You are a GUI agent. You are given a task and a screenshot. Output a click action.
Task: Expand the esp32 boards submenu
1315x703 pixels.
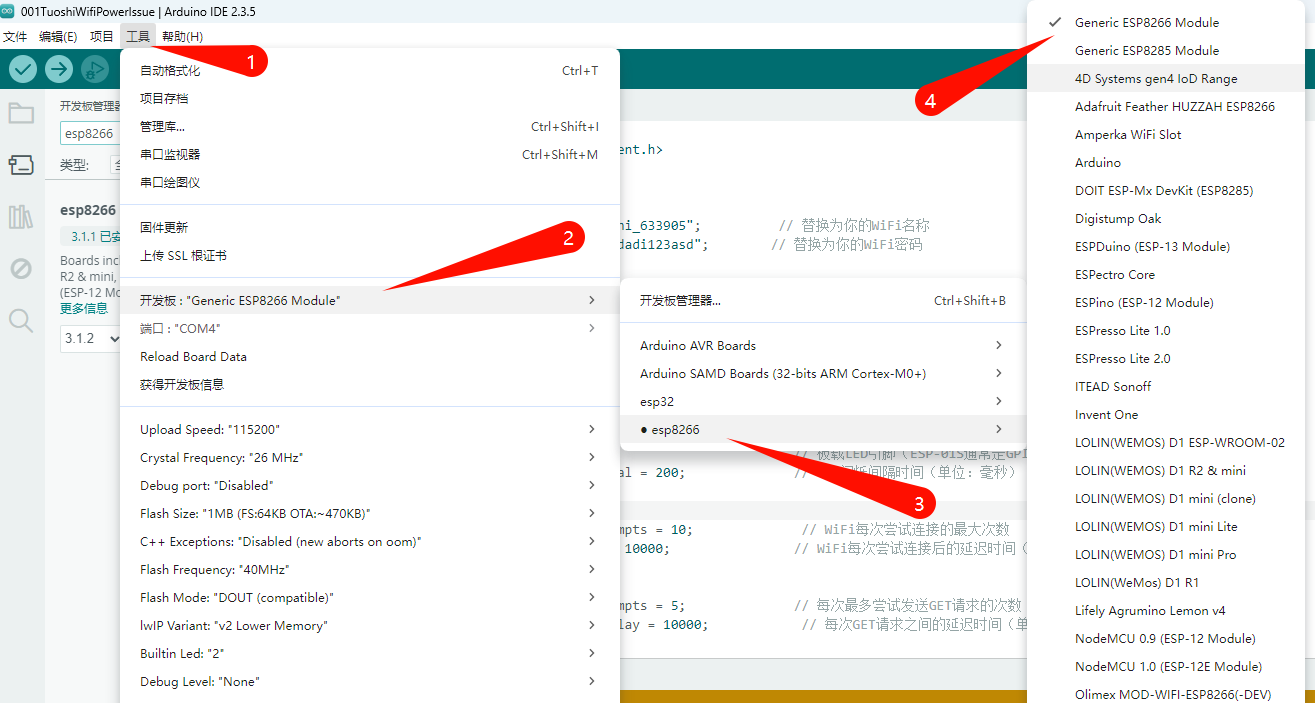(x=823, y=402)
